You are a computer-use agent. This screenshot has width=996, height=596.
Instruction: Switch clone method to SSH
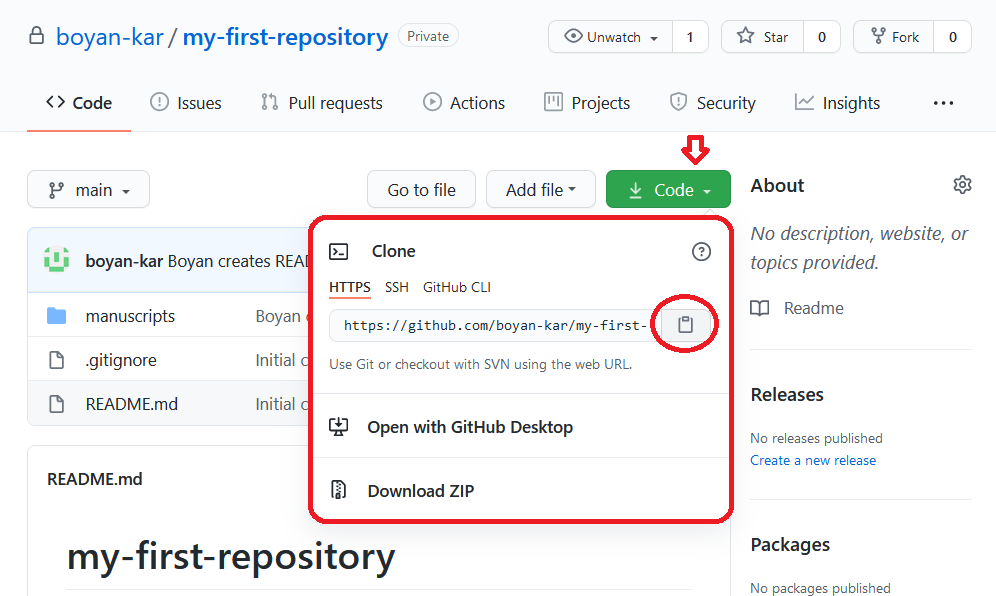point(396,287)
